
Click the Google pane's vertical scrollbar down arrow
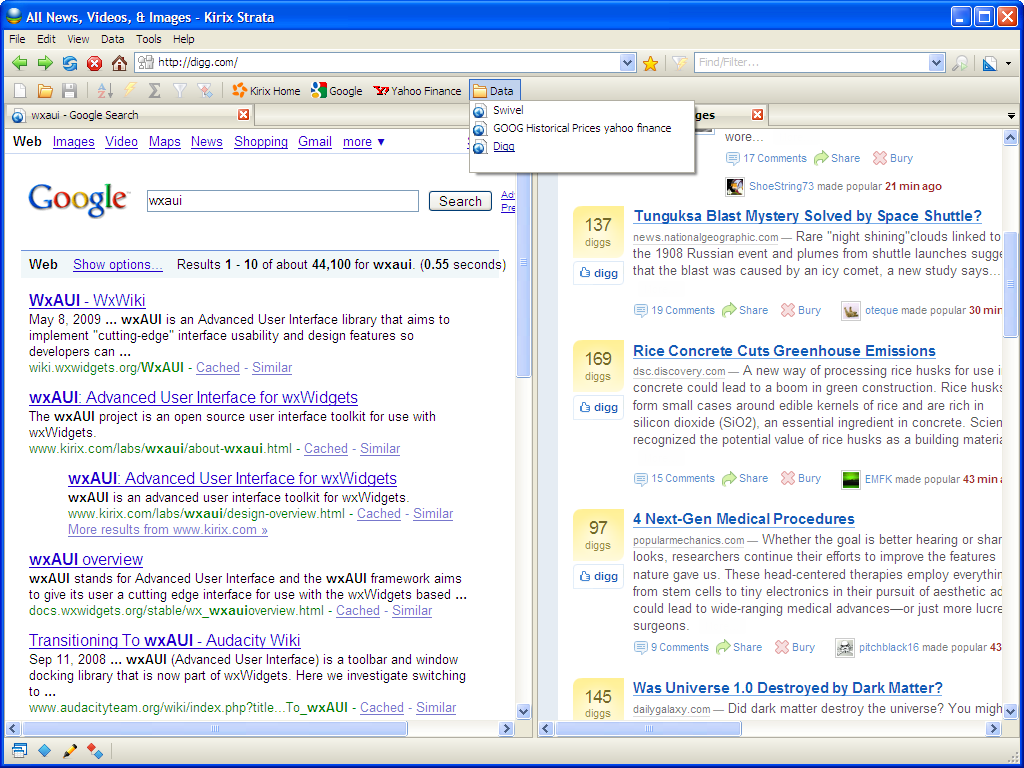[523, 712]
